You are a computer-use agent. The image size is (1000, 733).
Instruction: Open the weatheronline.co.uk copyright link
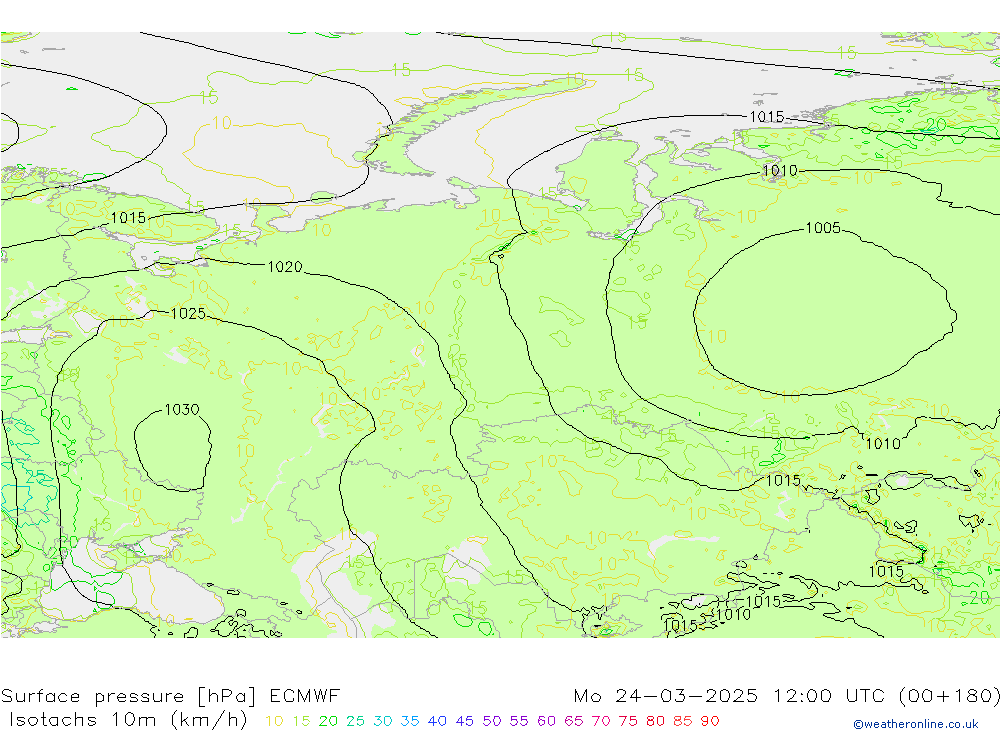(916, 724)
